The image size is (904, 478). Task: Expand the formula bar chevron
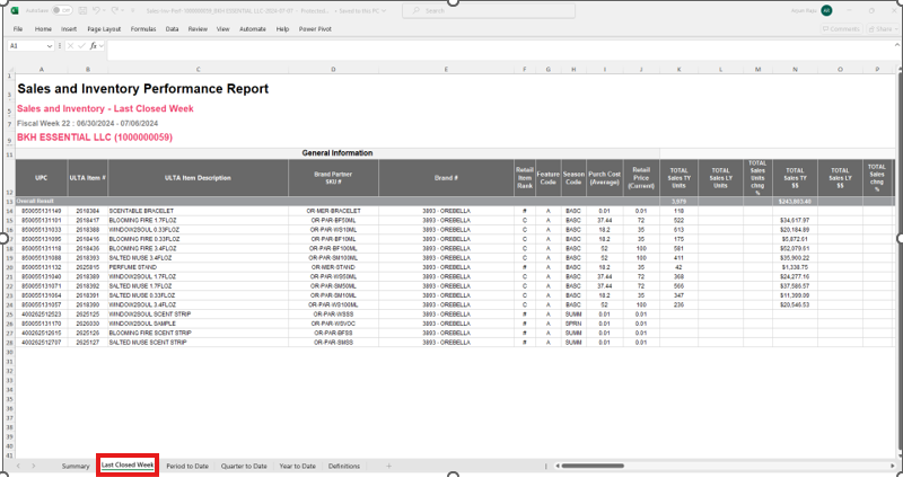tap(895, 46)
